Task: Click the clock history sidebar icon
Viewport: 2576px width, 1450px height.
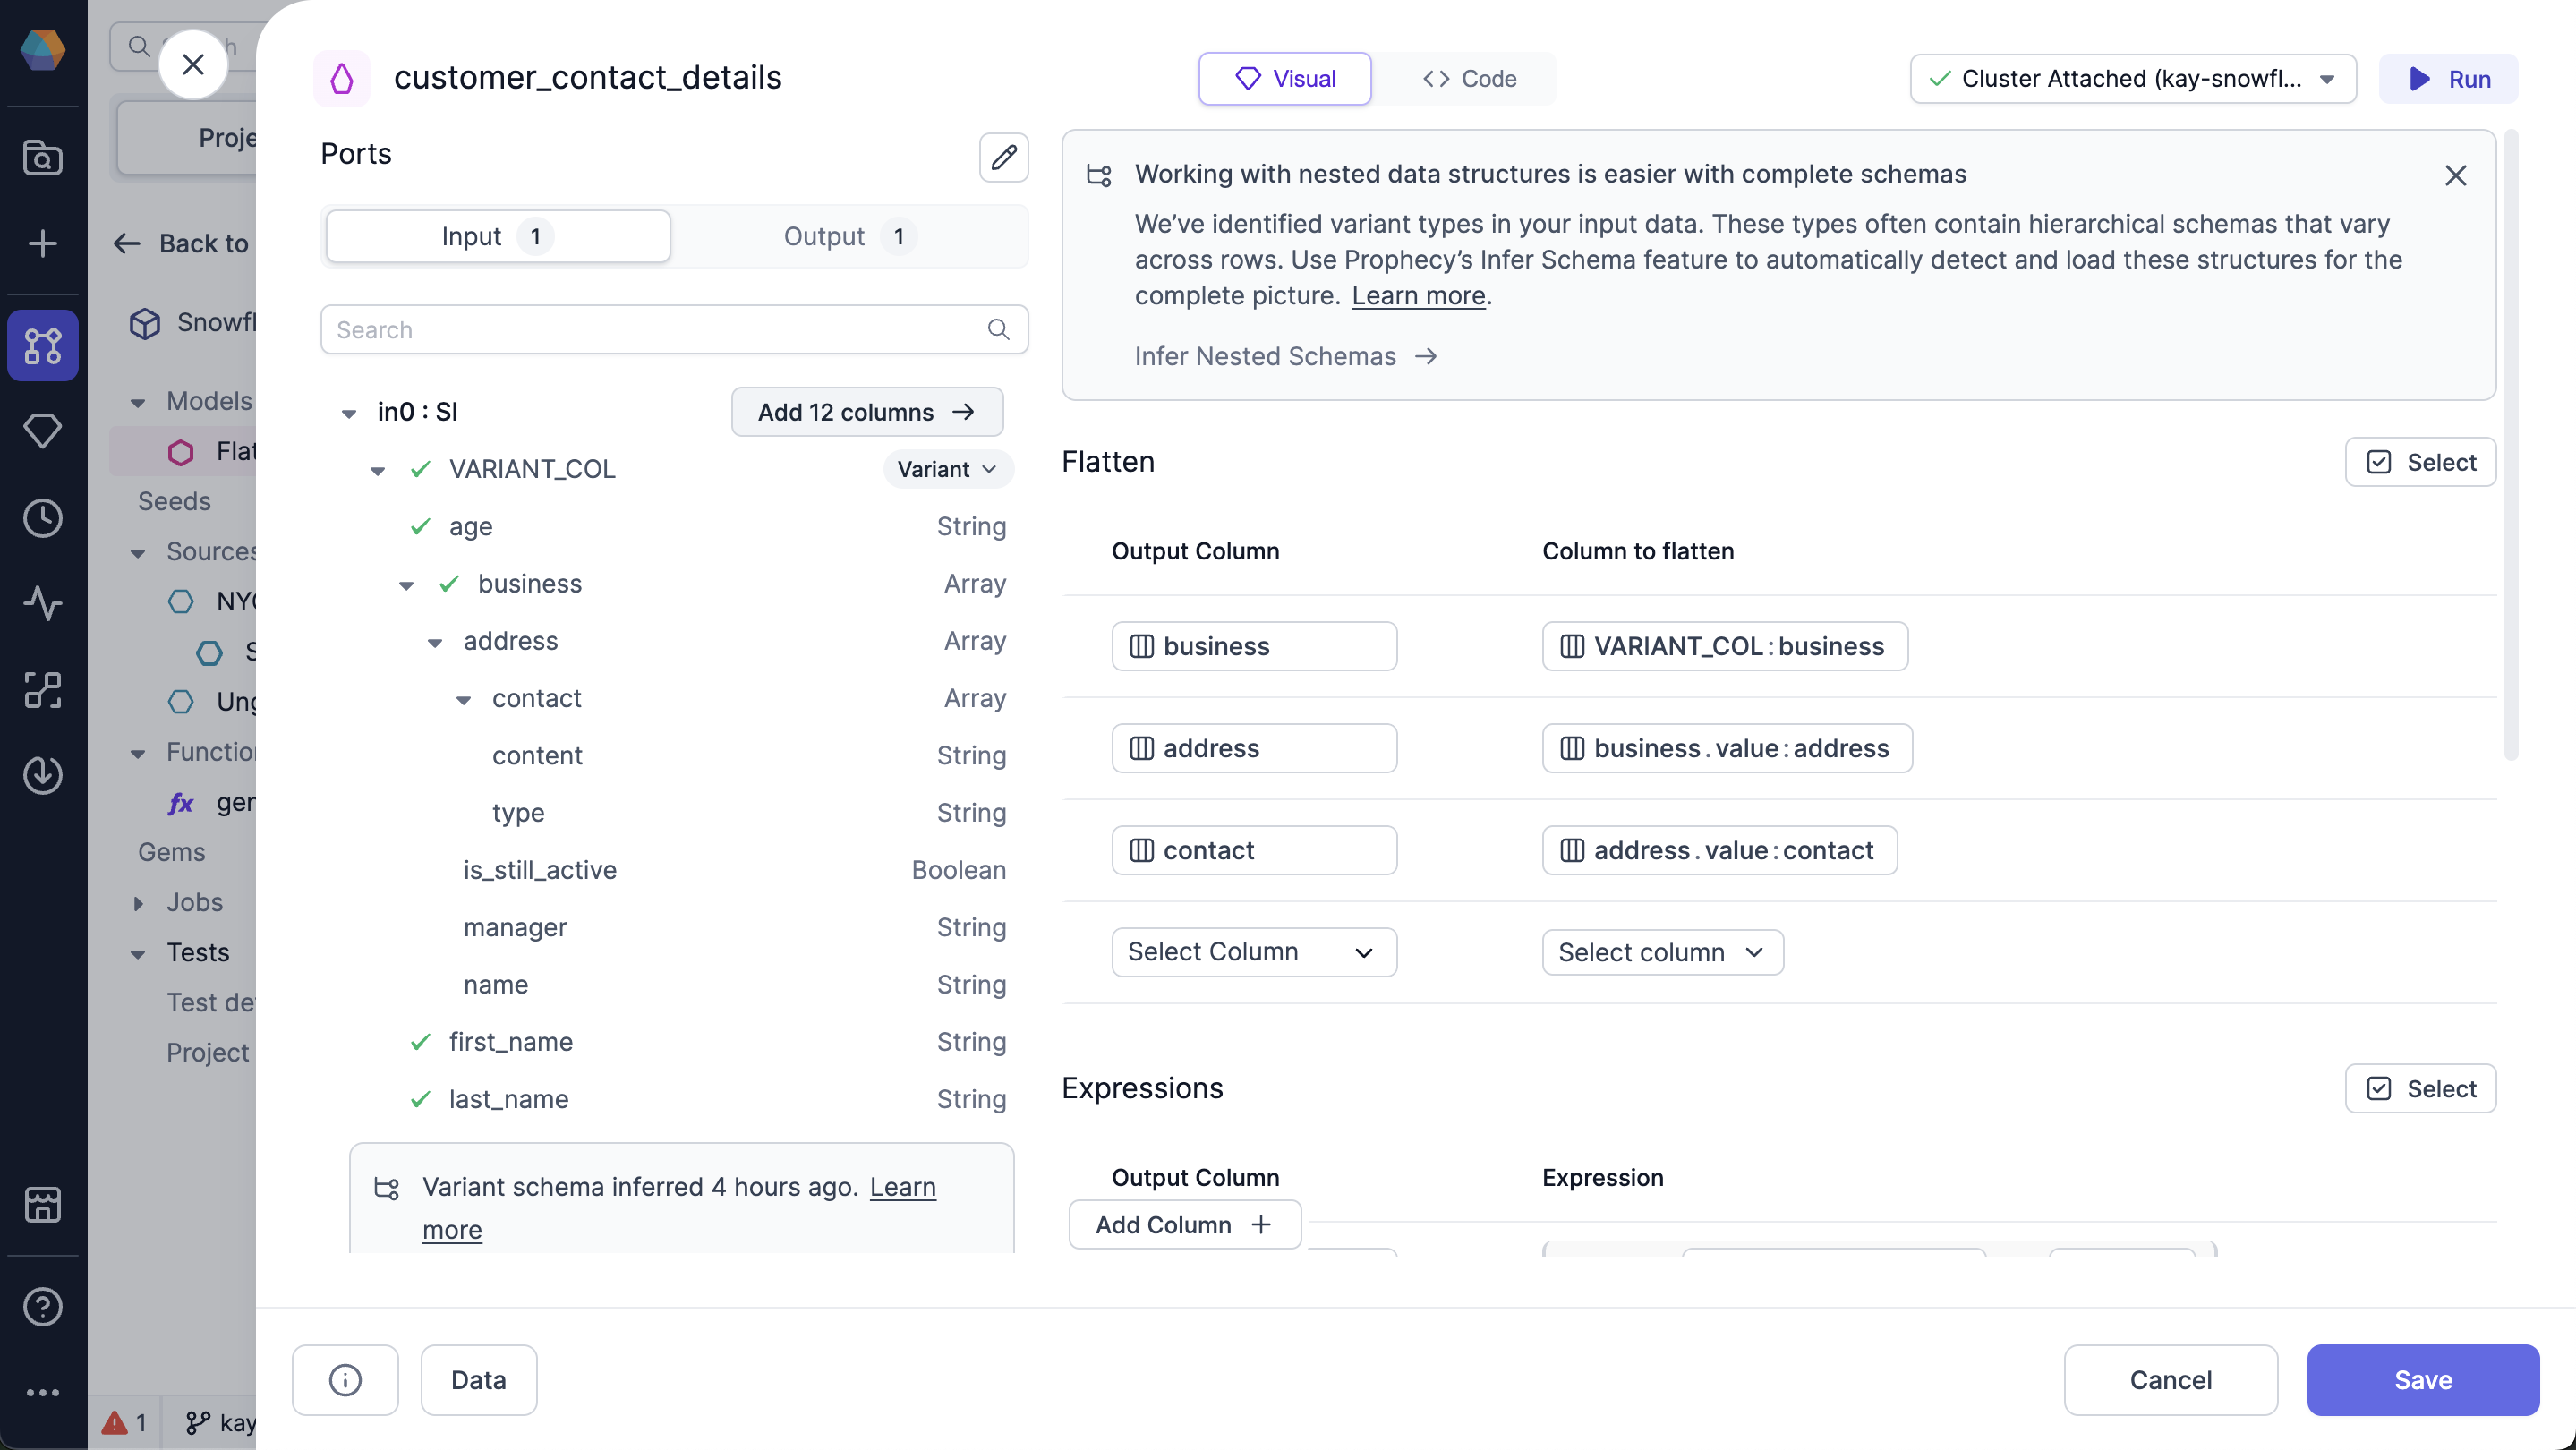Action: (x=42, y=518)
